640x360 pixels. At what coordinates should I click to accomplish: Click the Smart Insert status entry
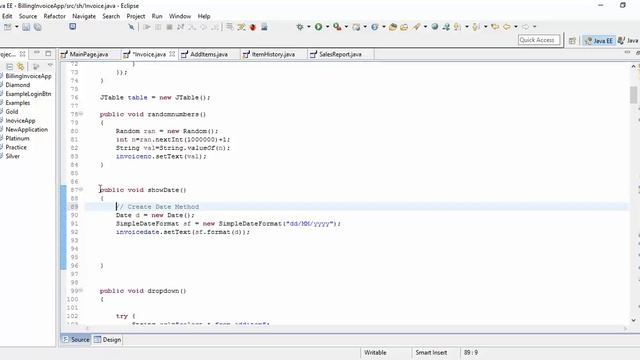pyautogui.click(x=431, y=352)
